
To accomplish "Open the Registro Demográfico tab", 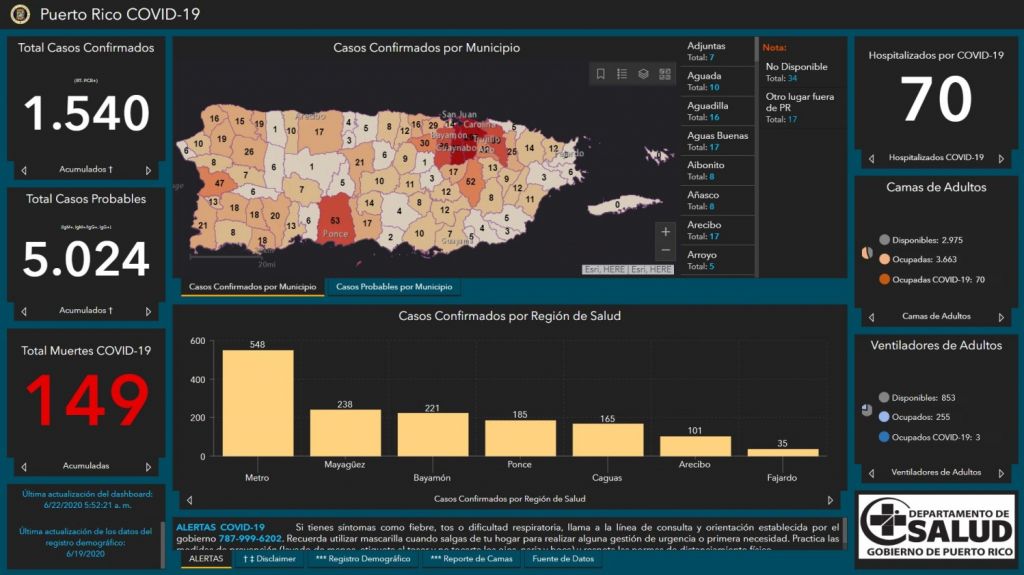I will pos(363,559).
